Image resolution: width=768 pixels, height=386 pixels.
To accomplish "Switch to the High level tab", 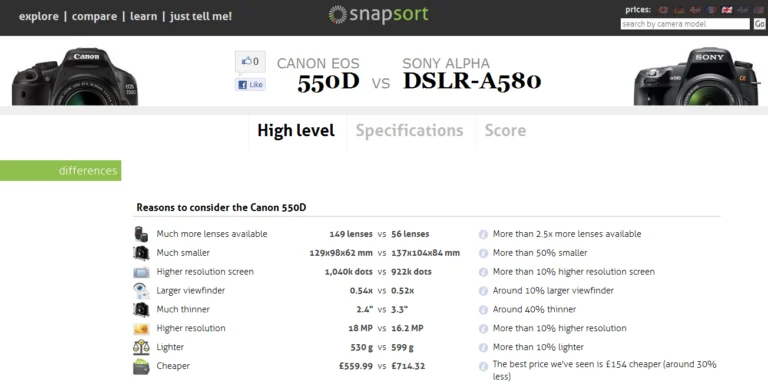I will (x=296, y=130).
